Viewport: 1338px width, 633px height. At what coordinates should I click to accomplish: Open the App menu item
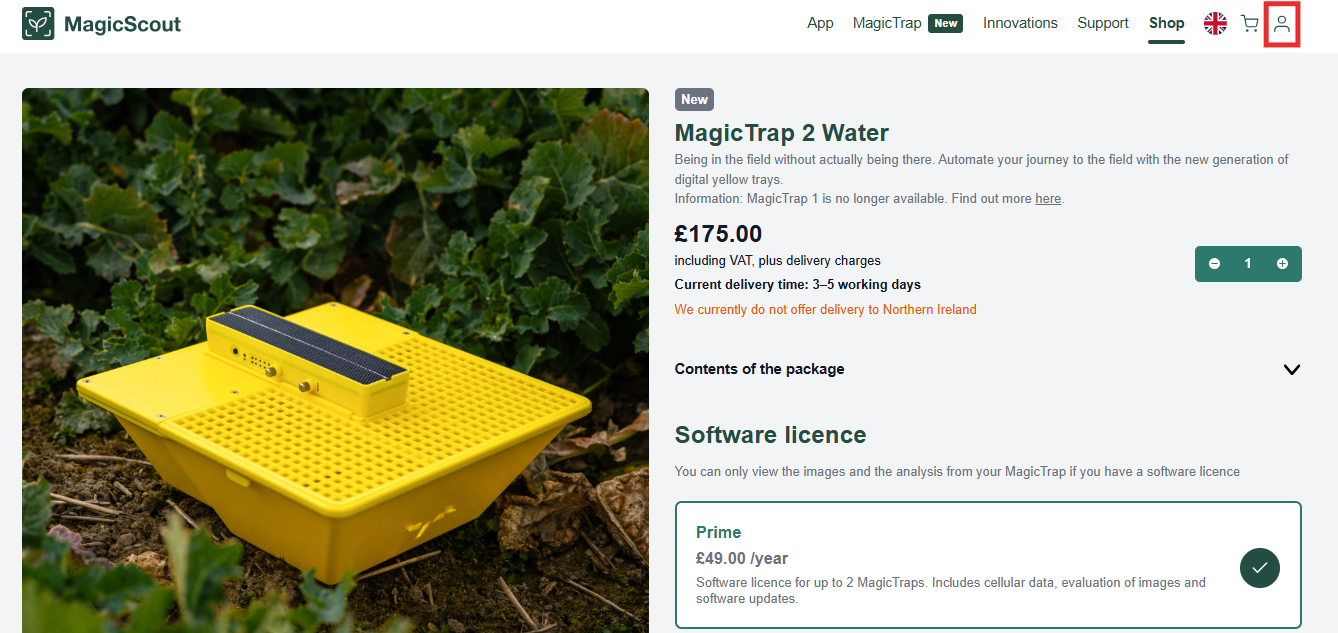click(x=820, y=23)
